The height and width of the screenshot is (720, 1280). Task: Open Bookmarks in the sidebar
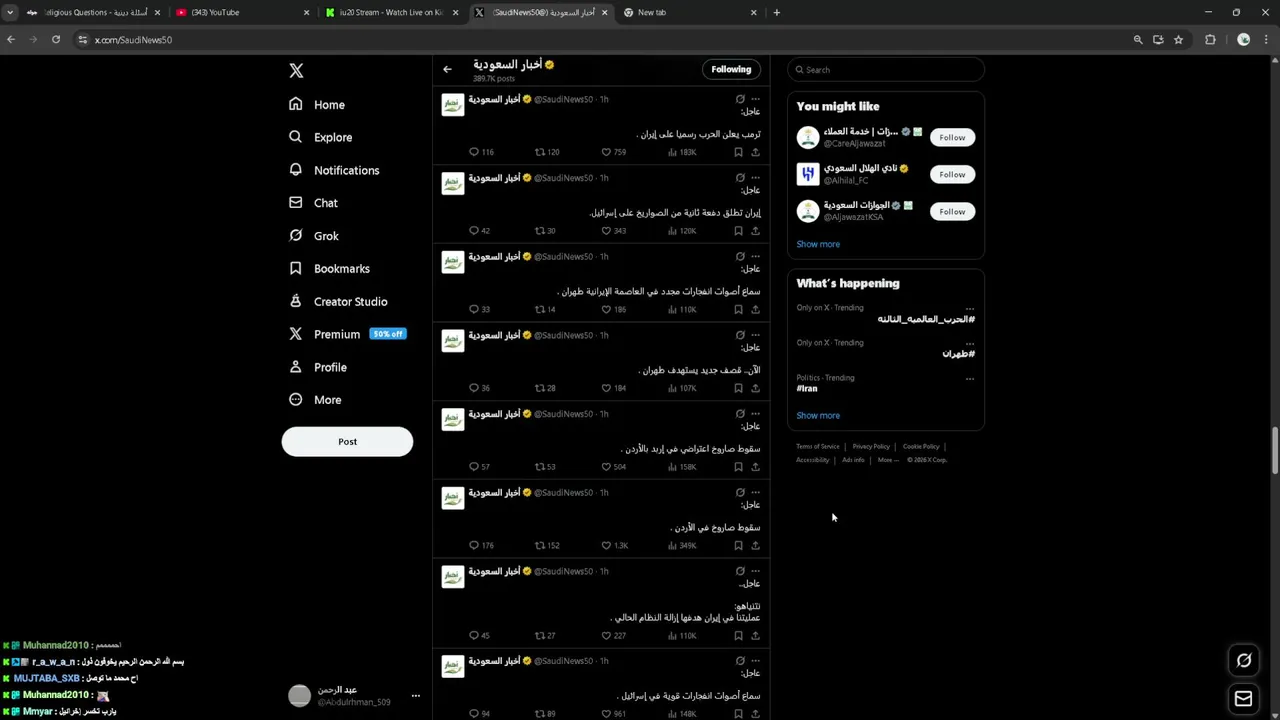click(329, 269)
